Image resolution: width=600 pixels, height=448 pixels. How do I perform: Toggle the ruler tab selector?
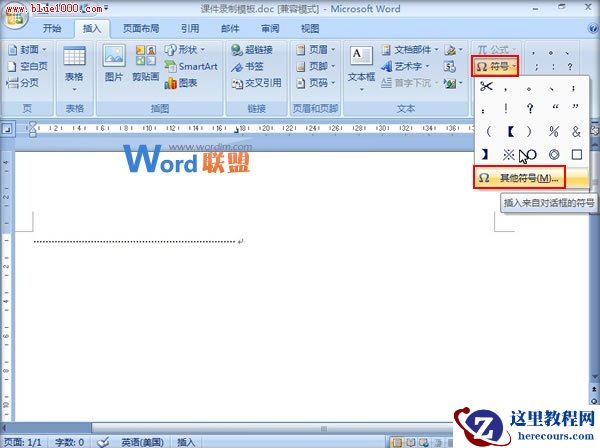click(x=7, y=129)
